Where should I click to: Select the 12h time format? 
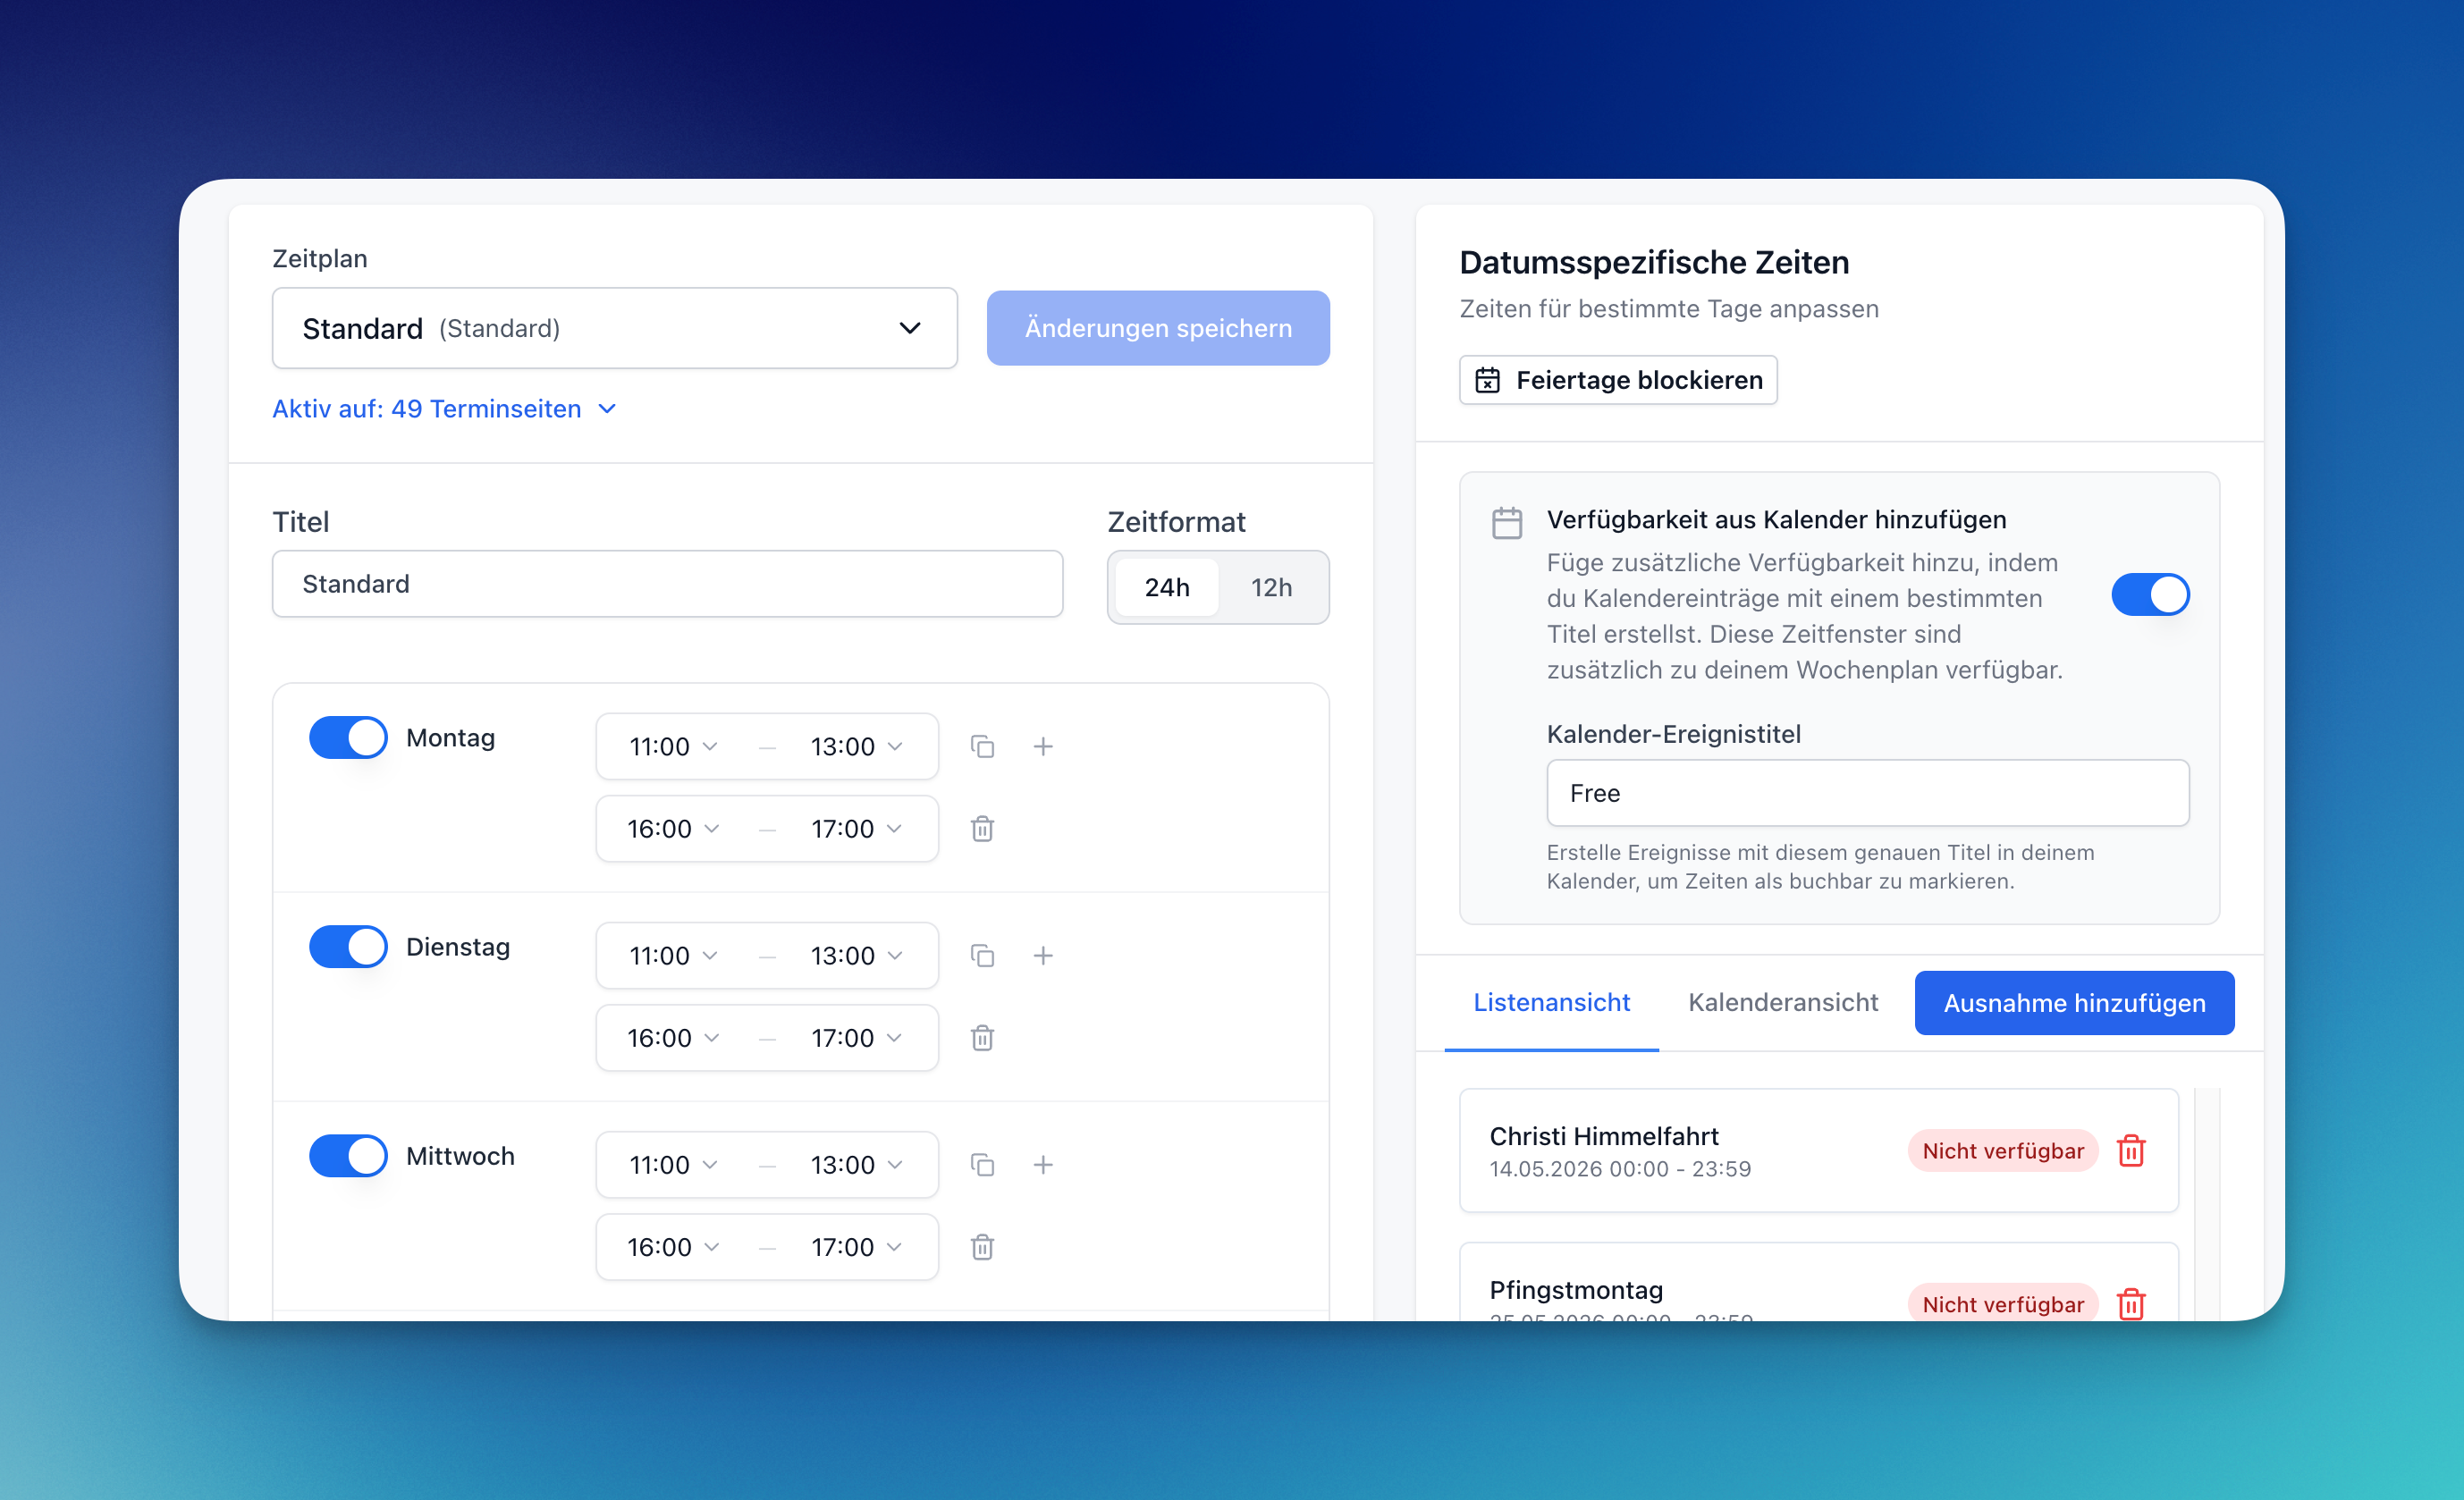pyautogui.click(x=1271, y=587)
